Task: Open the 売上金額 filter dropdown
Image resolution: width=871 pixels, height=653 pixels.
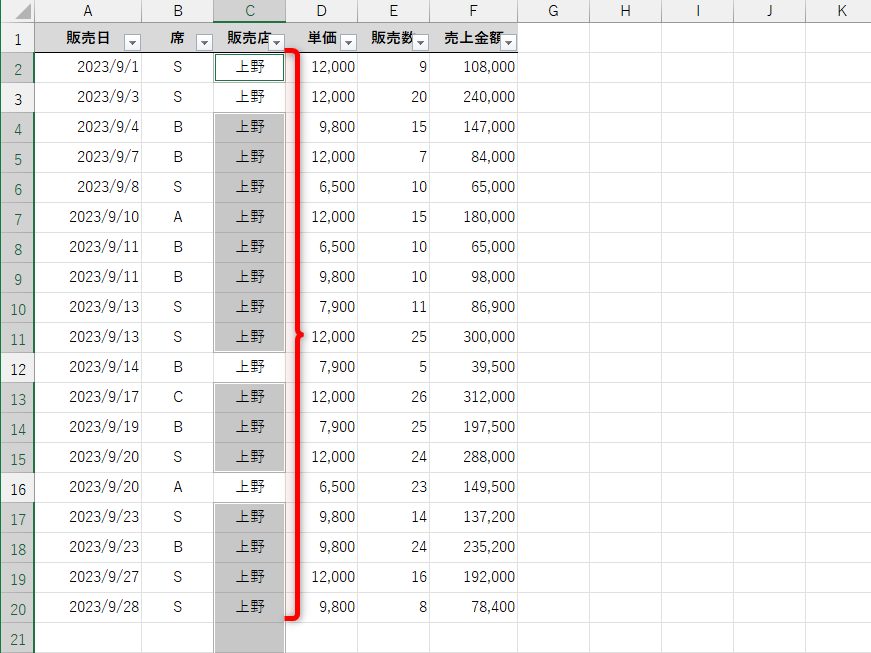Action: [508, 42]
